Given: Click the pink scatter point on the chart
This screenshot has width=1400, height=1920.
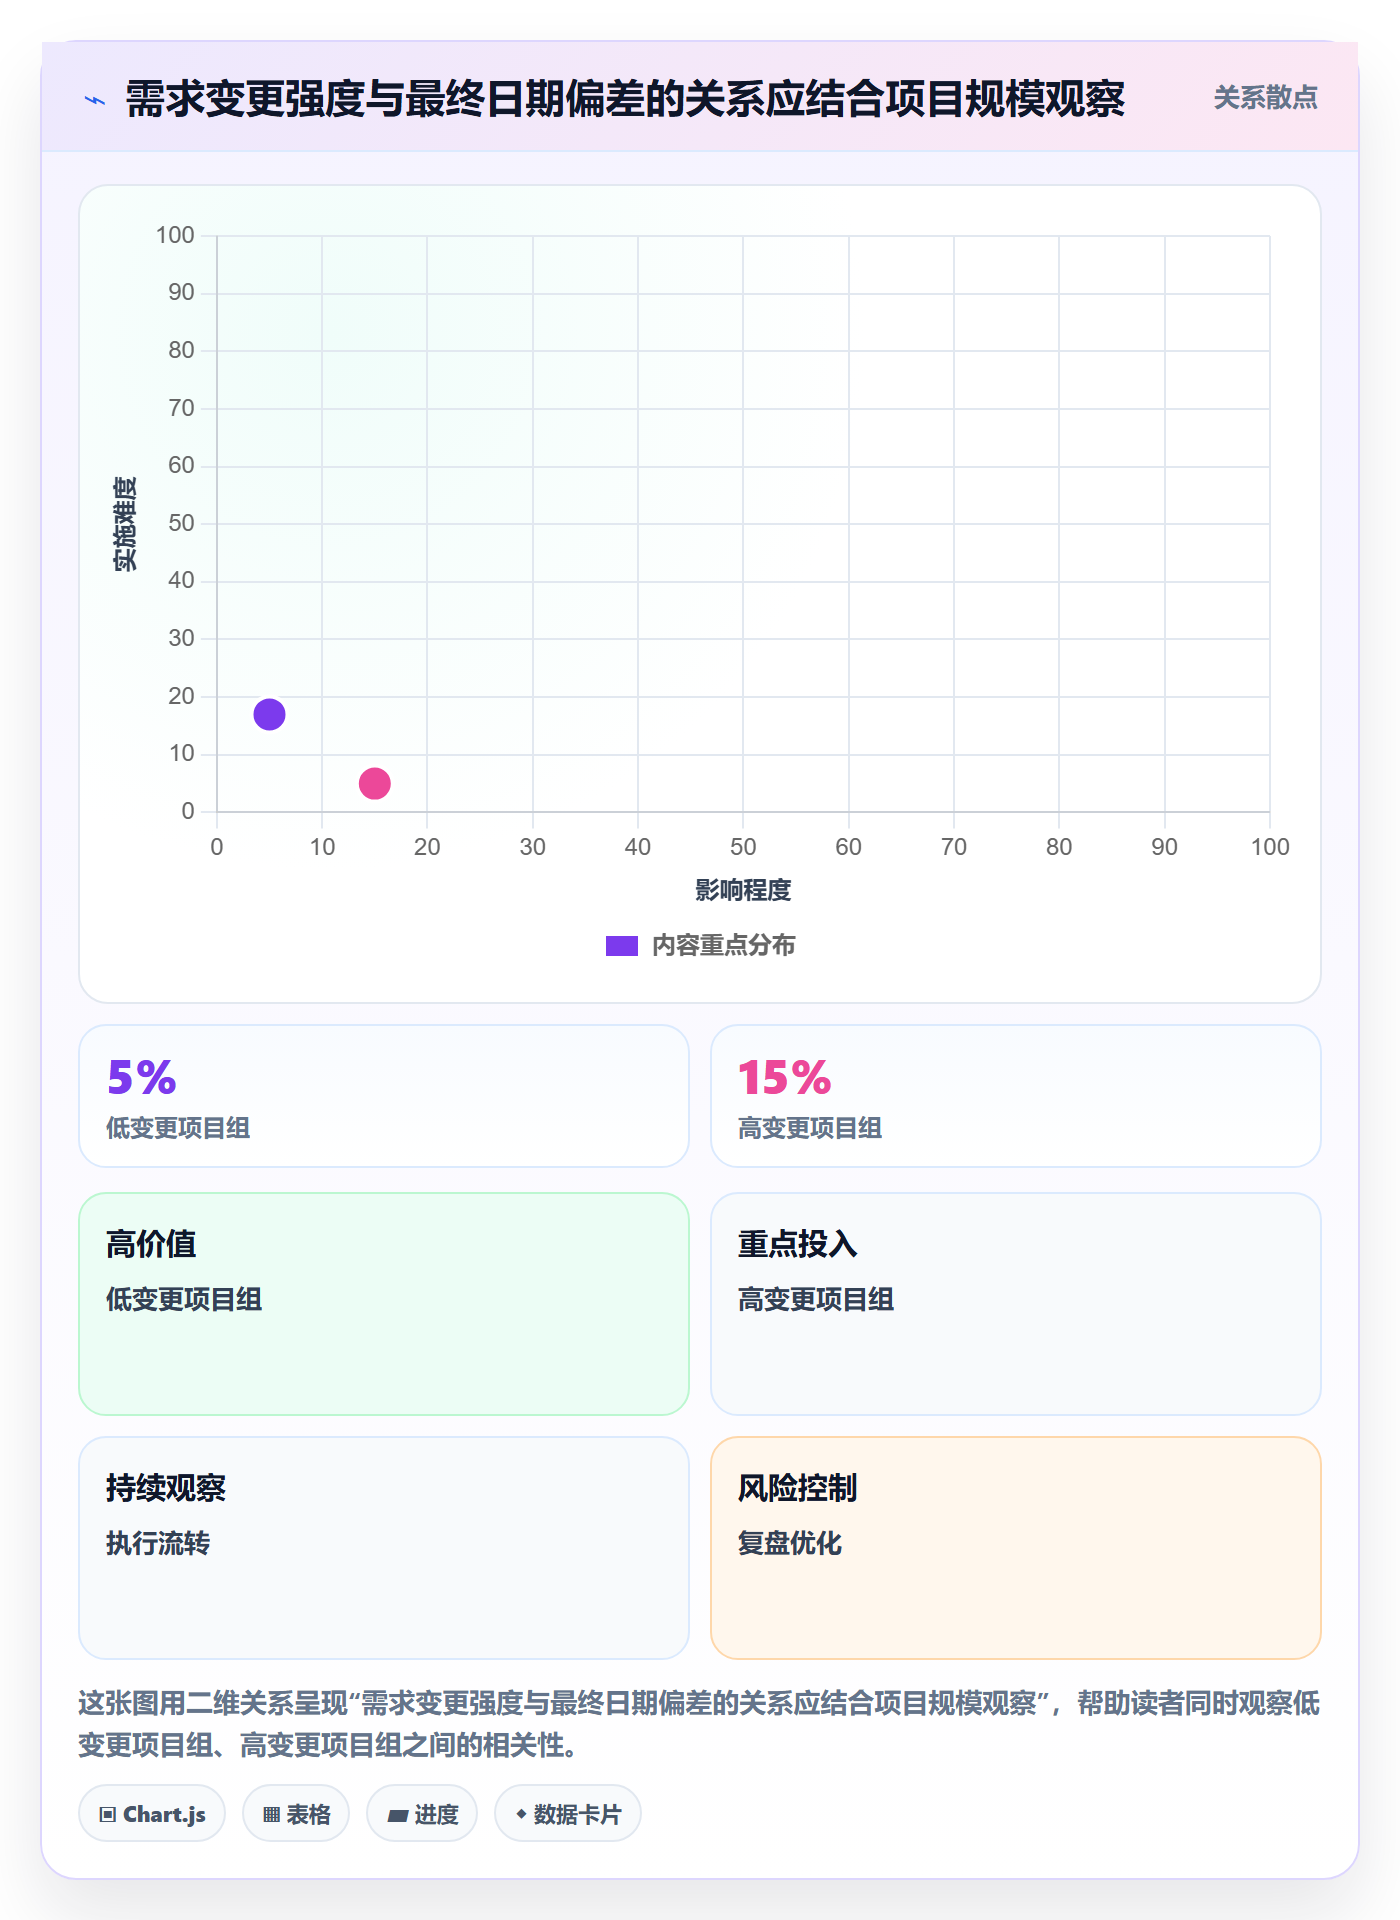Looking at the screenshot, I should click(375, 783).
